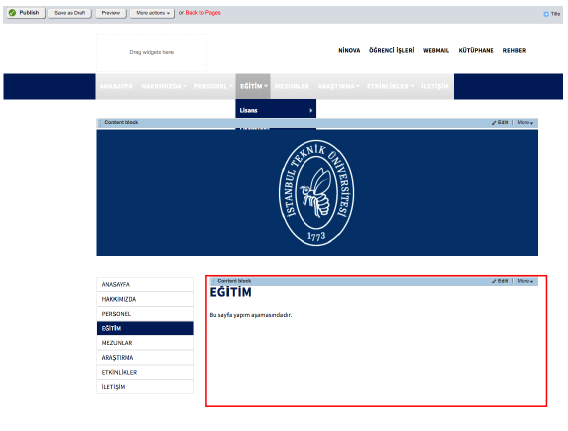Viewport: 568px width, 431px height.
Task: Click the EĞİTİM page heading
Action: (x=230, y=292)
